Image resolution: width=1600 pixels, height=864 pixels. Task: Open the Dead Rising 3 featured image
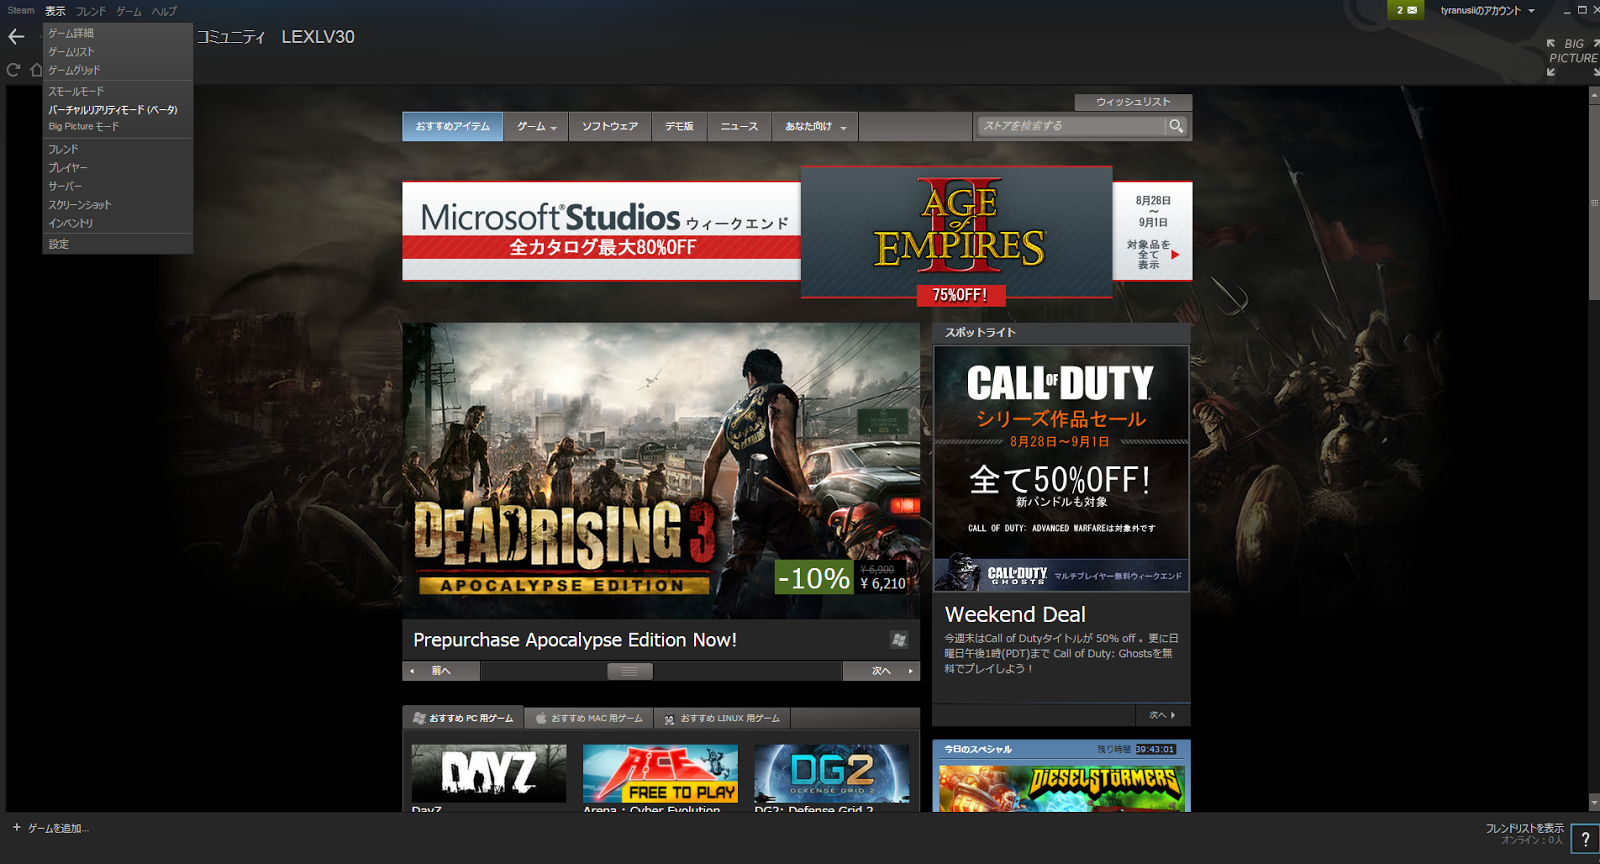coord(661,470)
